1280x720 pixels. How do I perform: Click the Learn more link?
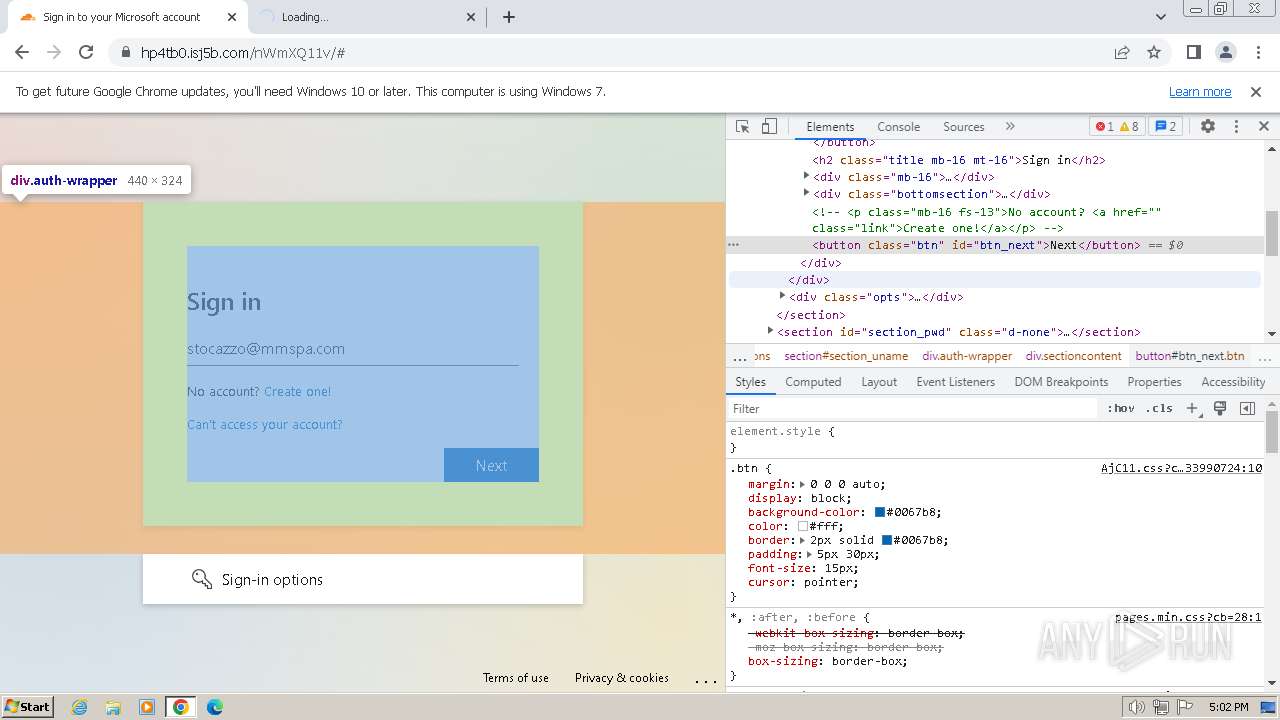1200,92
